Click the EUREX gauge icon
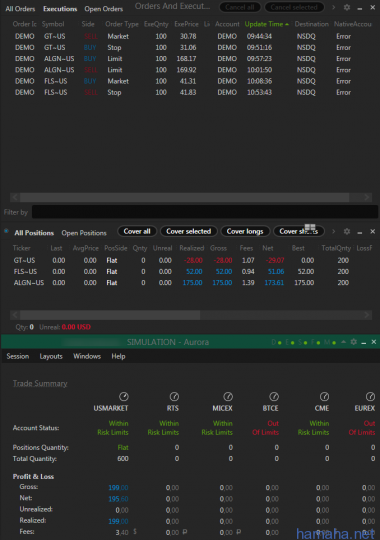 370,397
